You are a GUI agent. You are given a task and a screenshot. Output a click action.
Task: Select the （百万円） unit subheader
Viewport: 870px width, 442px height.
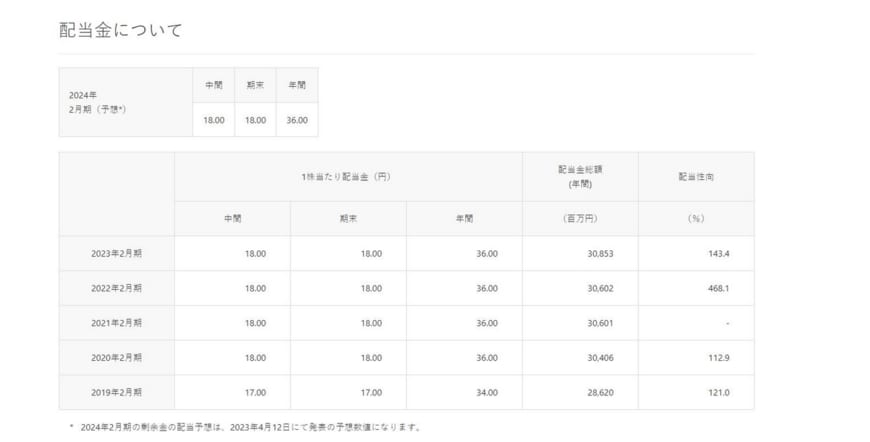[x=579, y=219]
